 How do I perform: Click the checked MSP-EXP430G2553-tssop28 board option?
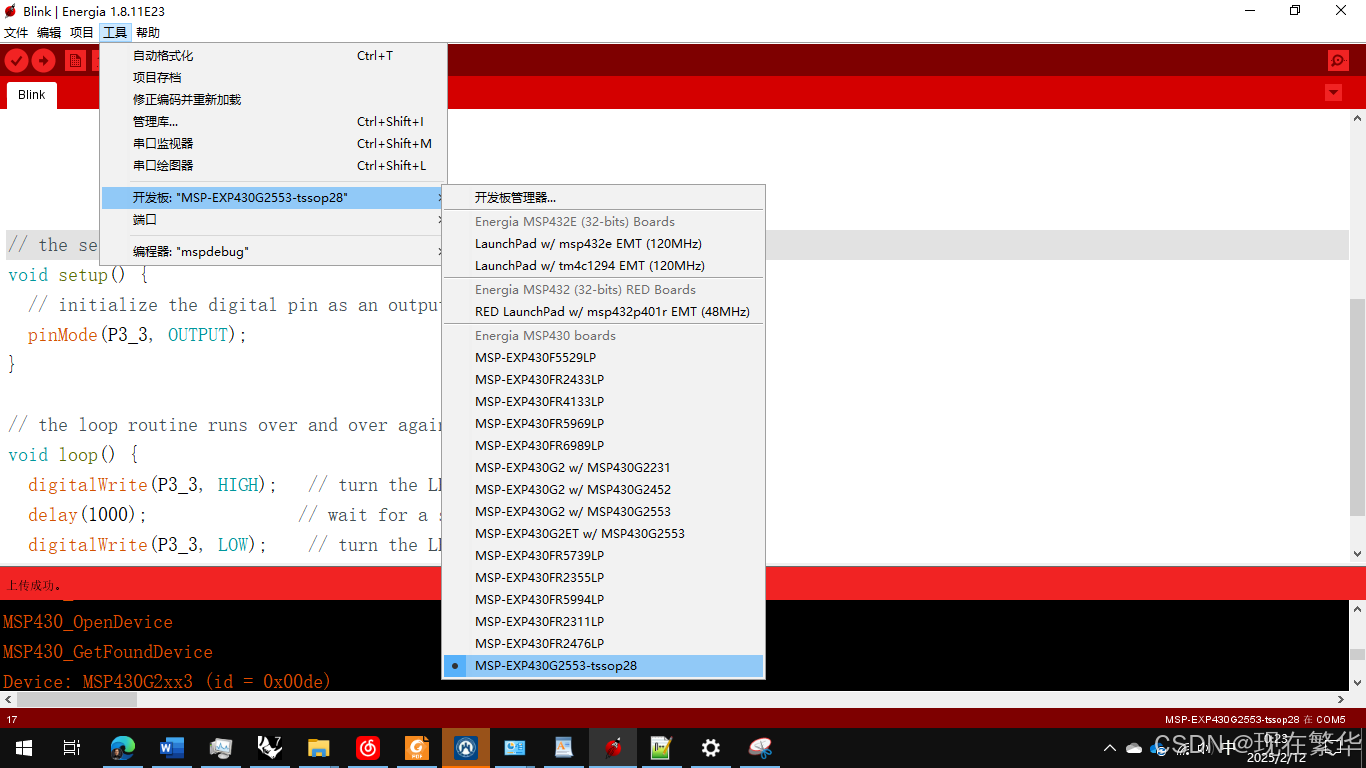(603, 666)
